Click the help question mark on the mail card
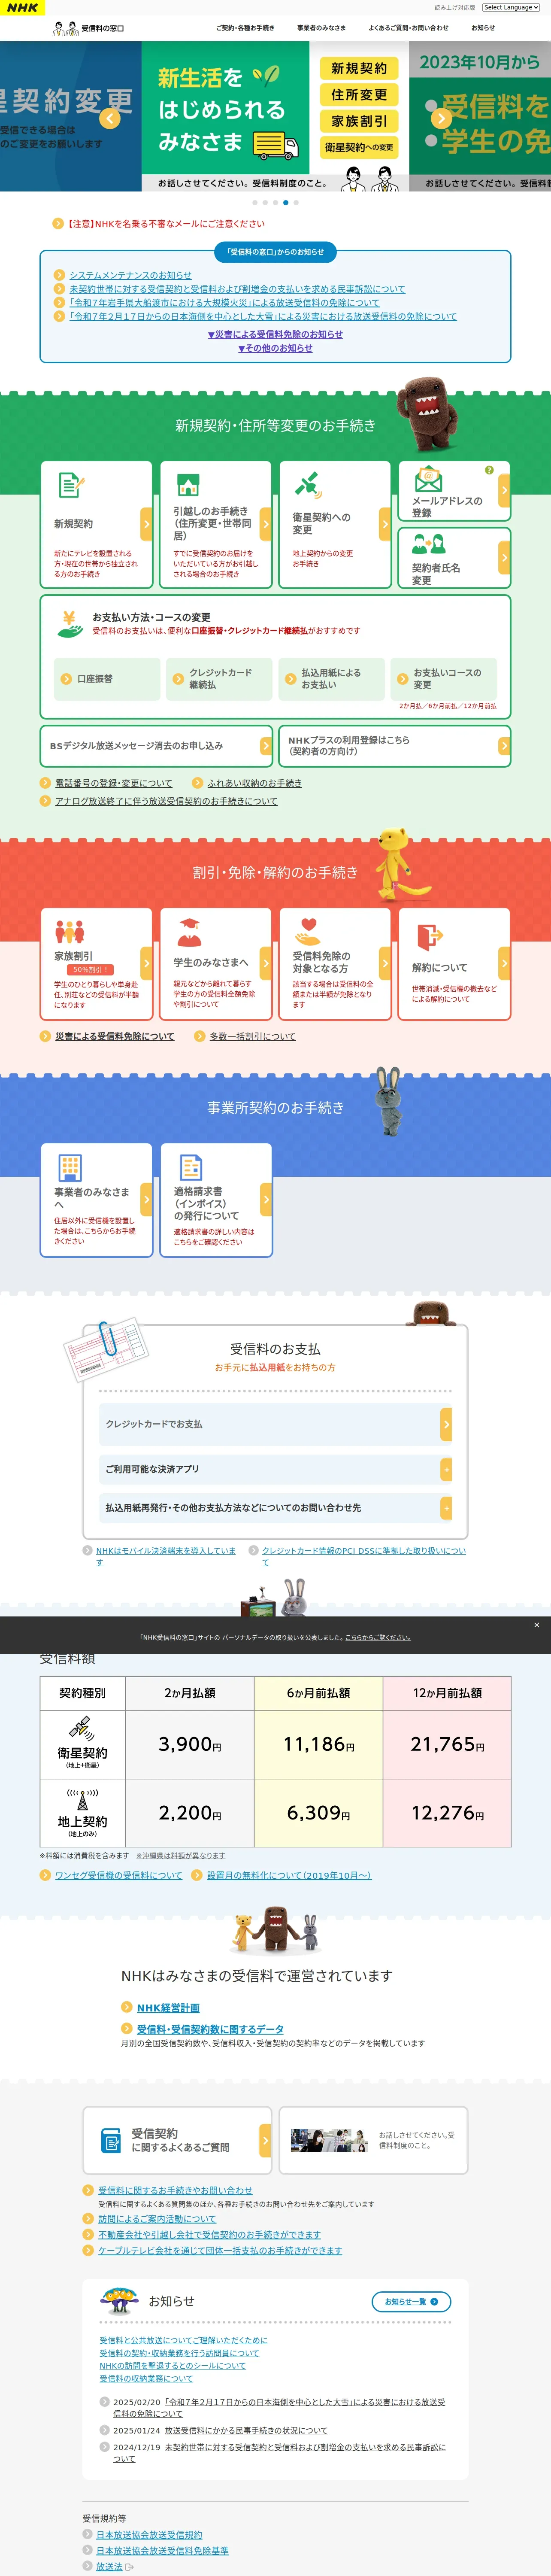This screenshot has height=2576, width=551. click(x=489, y=470)
